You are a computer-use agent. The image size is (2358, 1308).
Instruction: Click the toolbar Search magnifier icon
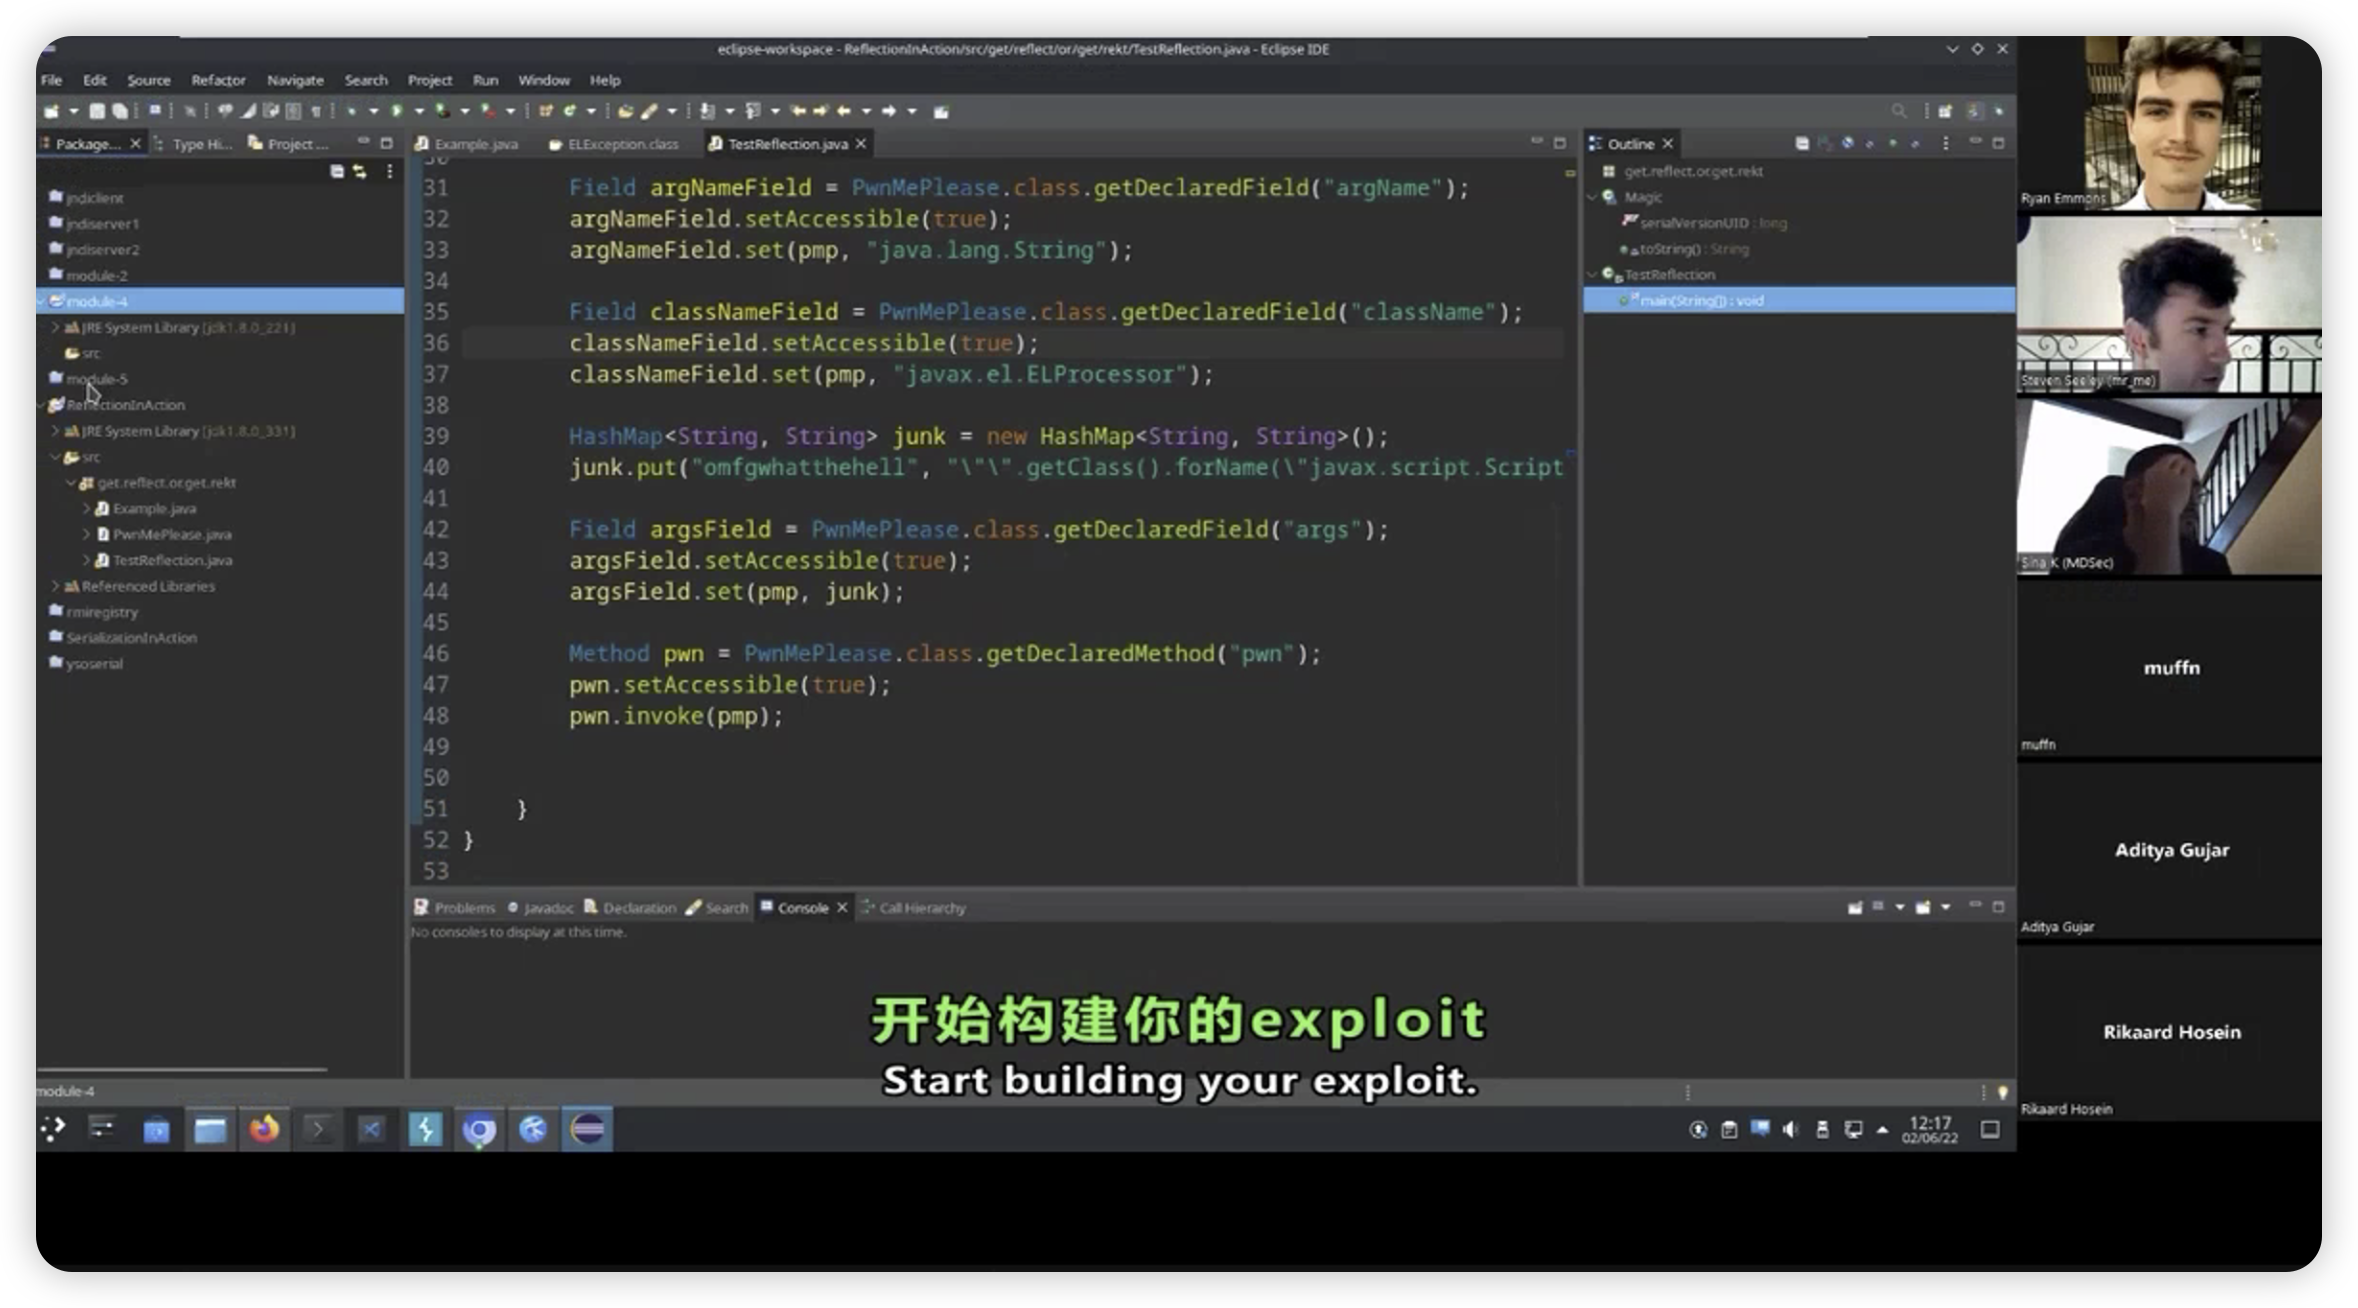pyautogui.click(x=1898, y=111)
